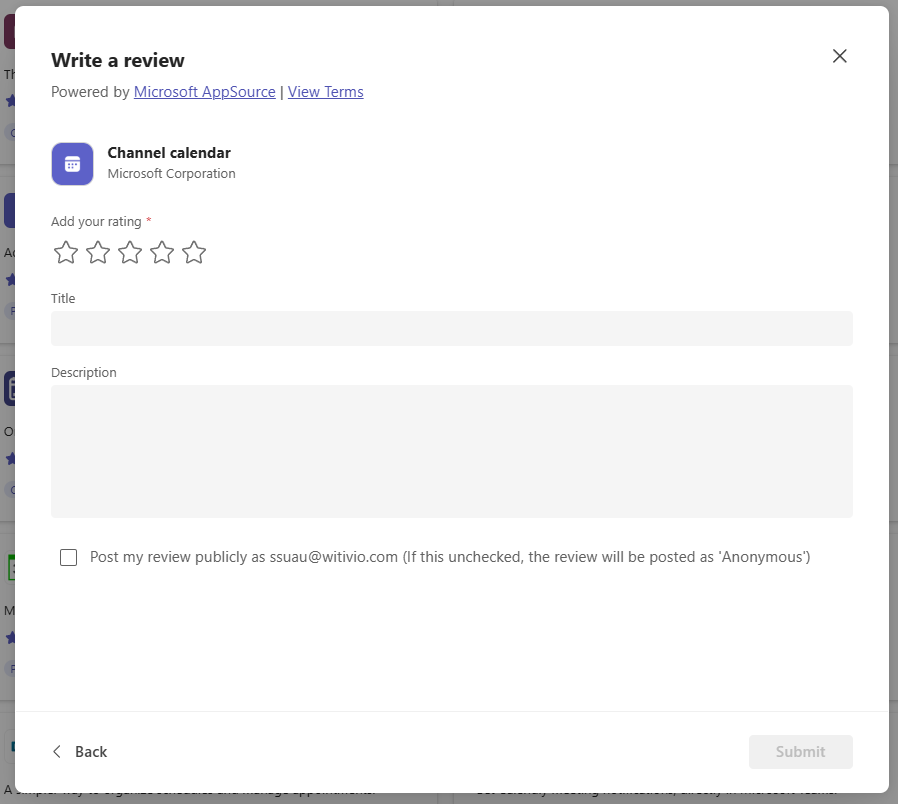Click the Title field label
Viewport: 898px width, 804px height.
63,298
